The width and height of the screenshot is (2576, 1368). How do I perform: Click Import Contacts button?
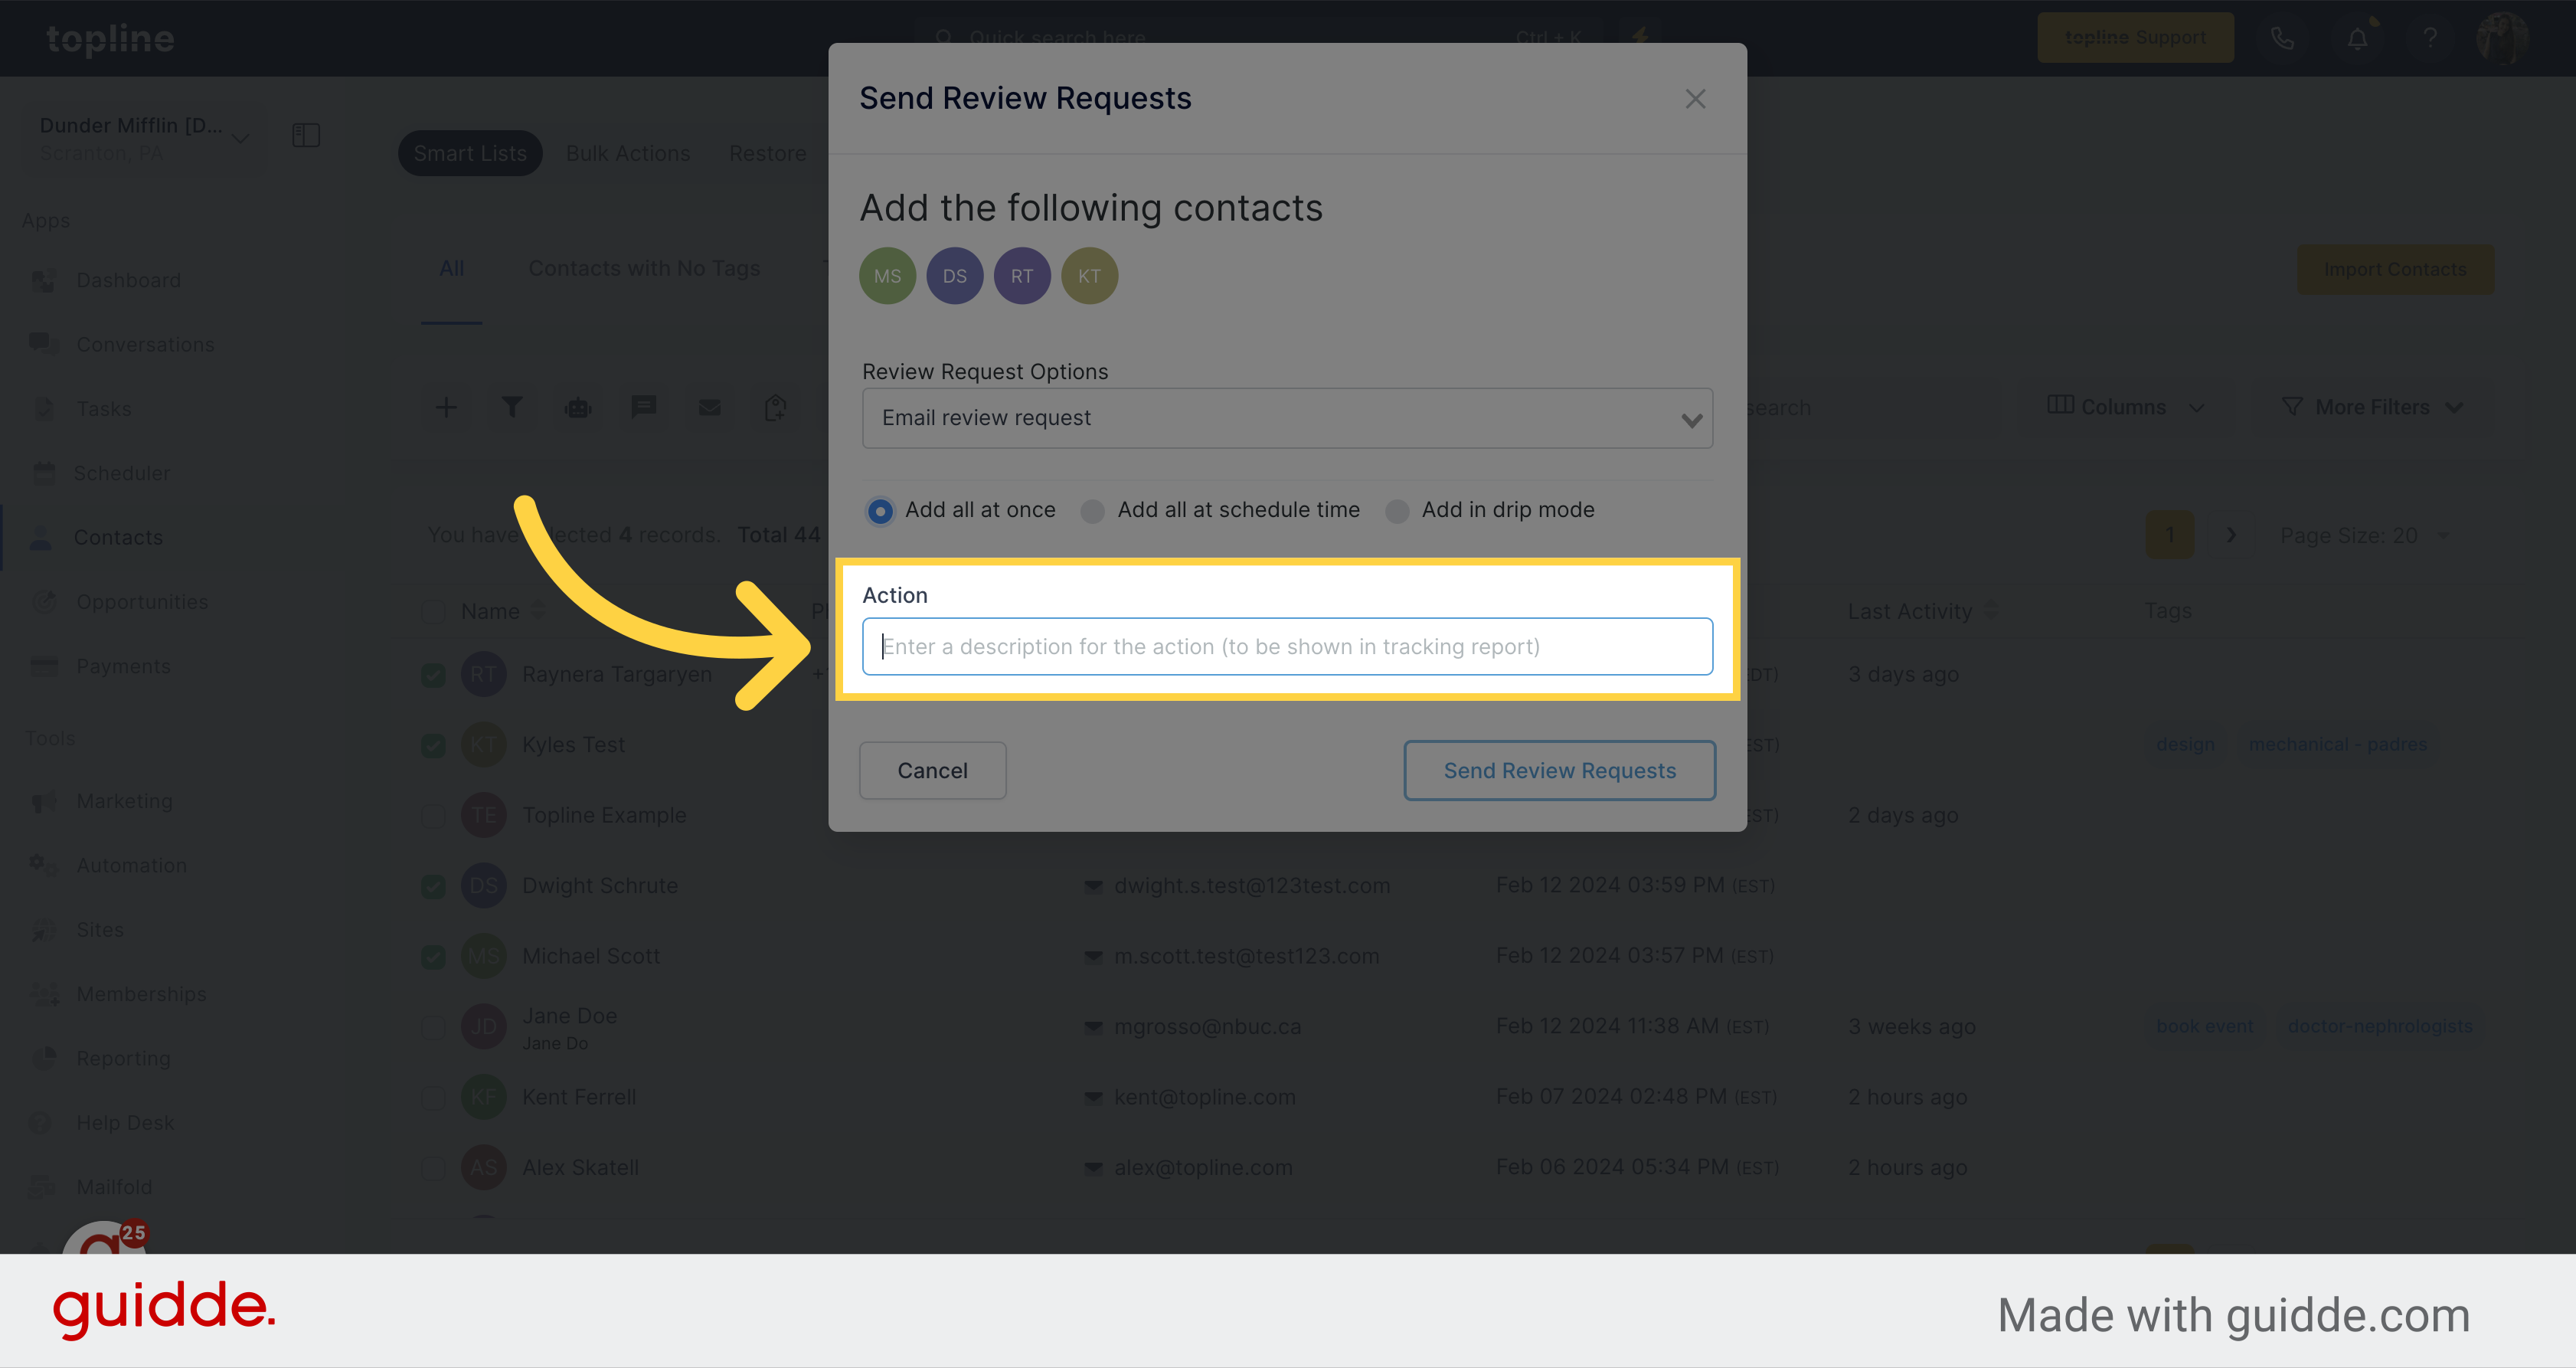pos(2395,269)
